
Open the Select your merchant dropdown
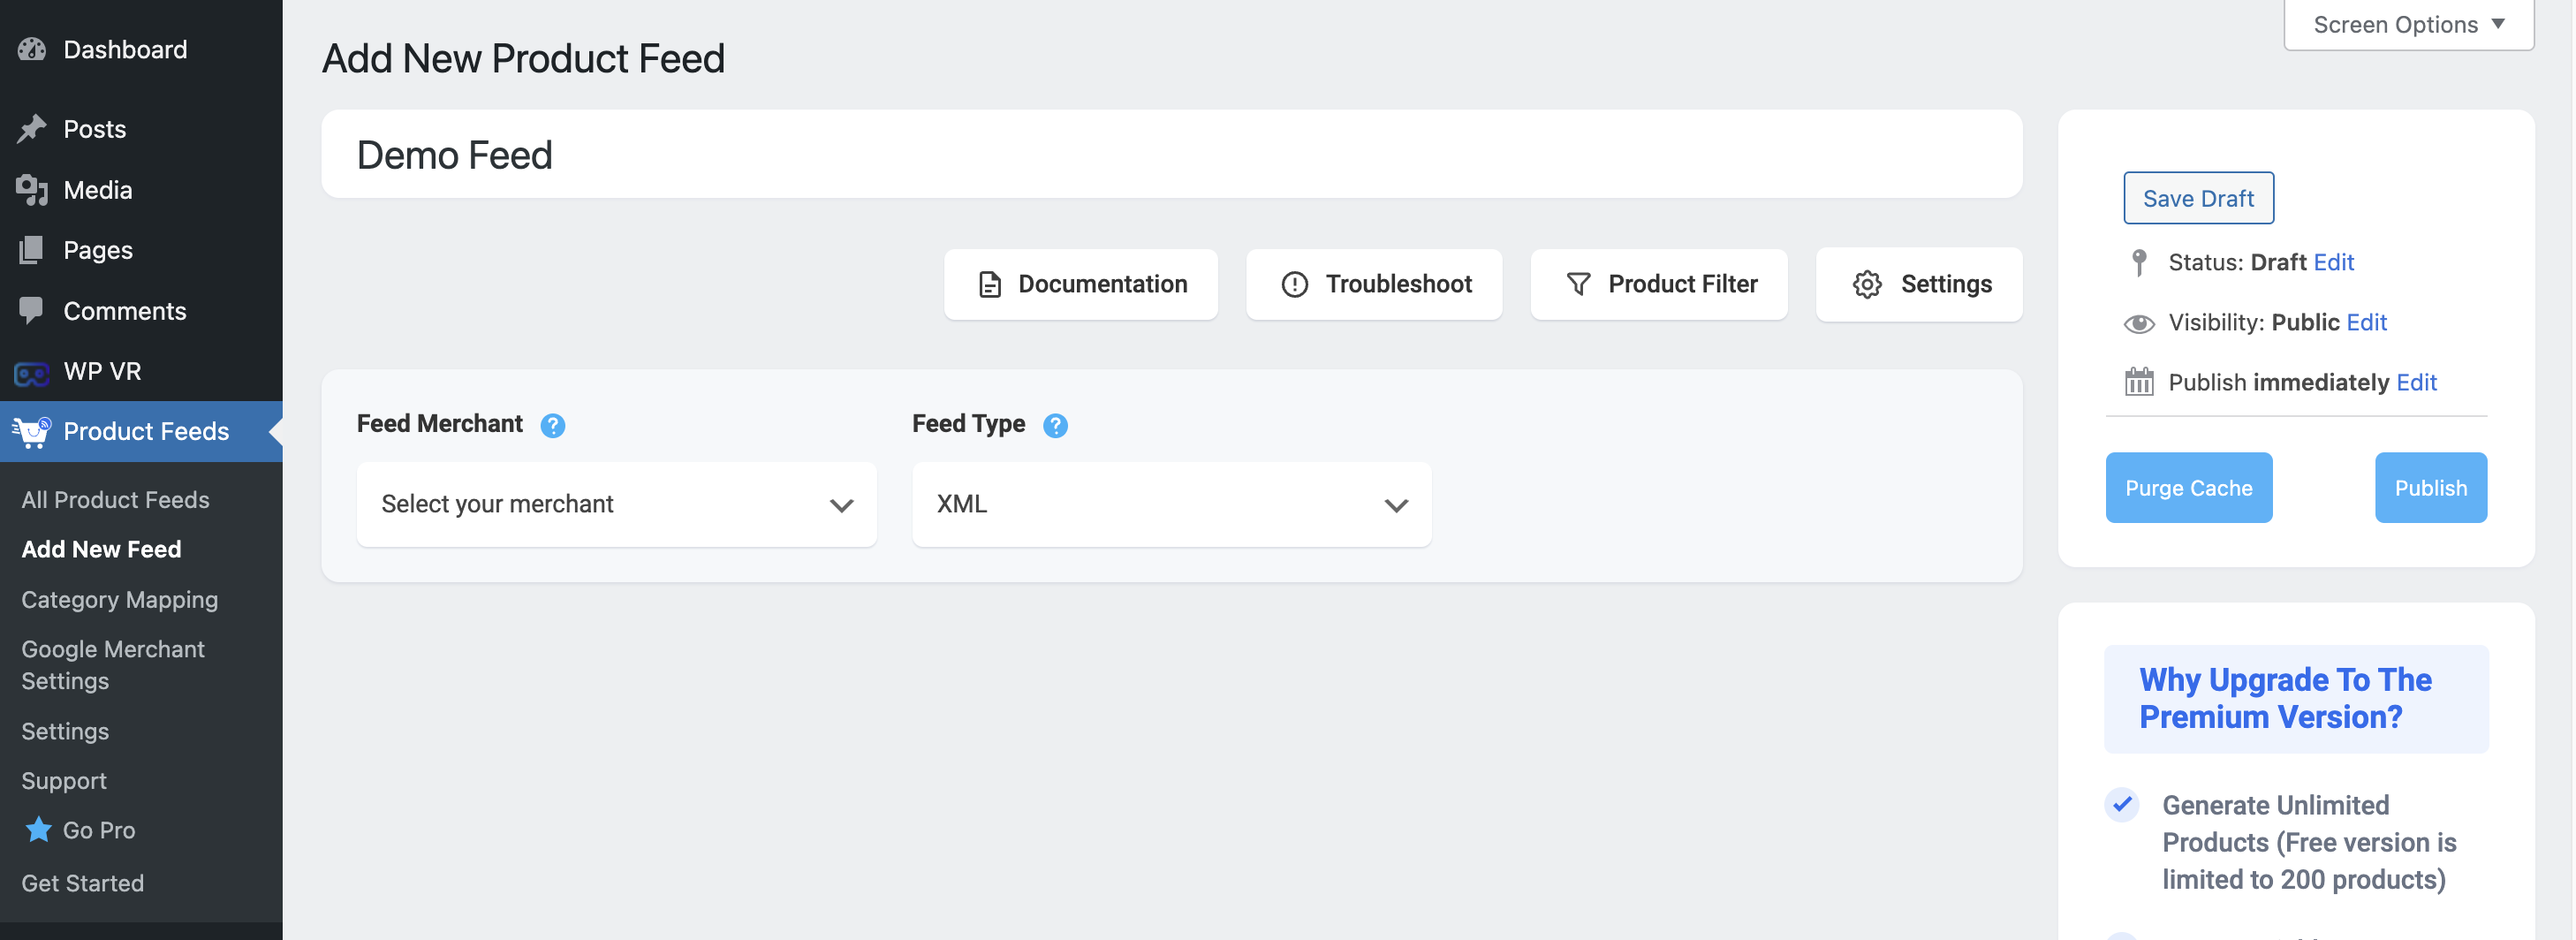[x=616, y=504]
